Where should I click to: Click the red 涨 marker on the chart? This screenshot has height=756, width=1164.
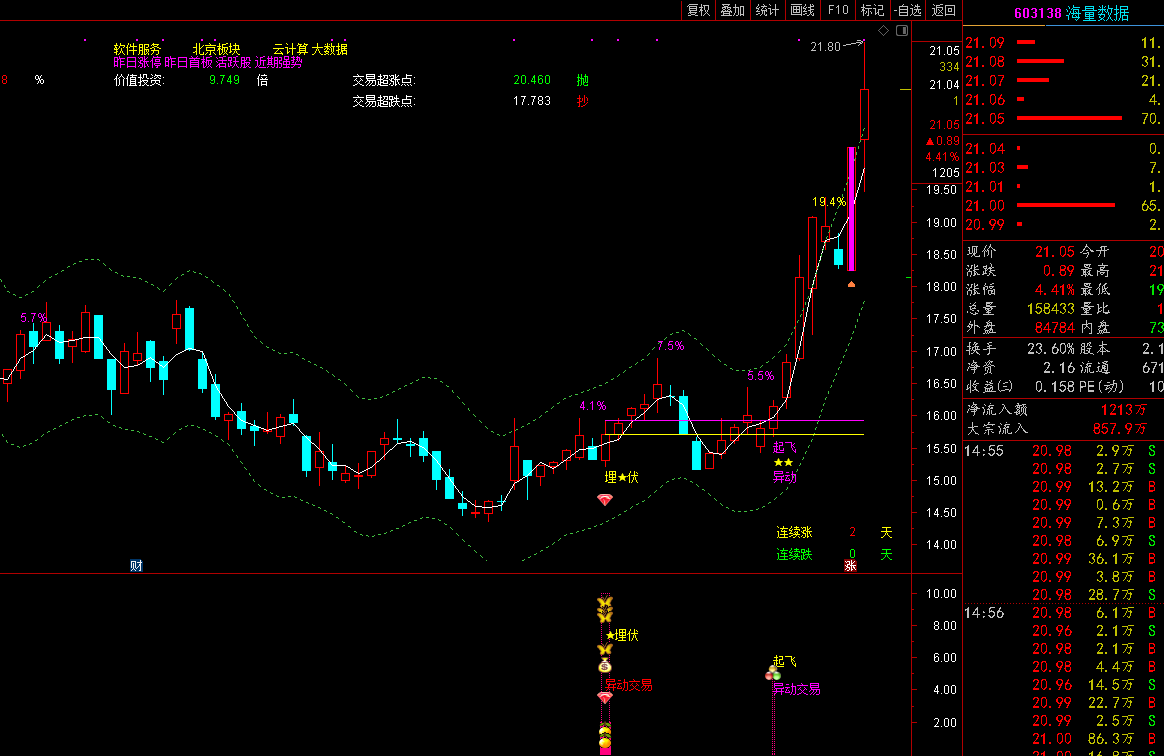pos(850,565)
